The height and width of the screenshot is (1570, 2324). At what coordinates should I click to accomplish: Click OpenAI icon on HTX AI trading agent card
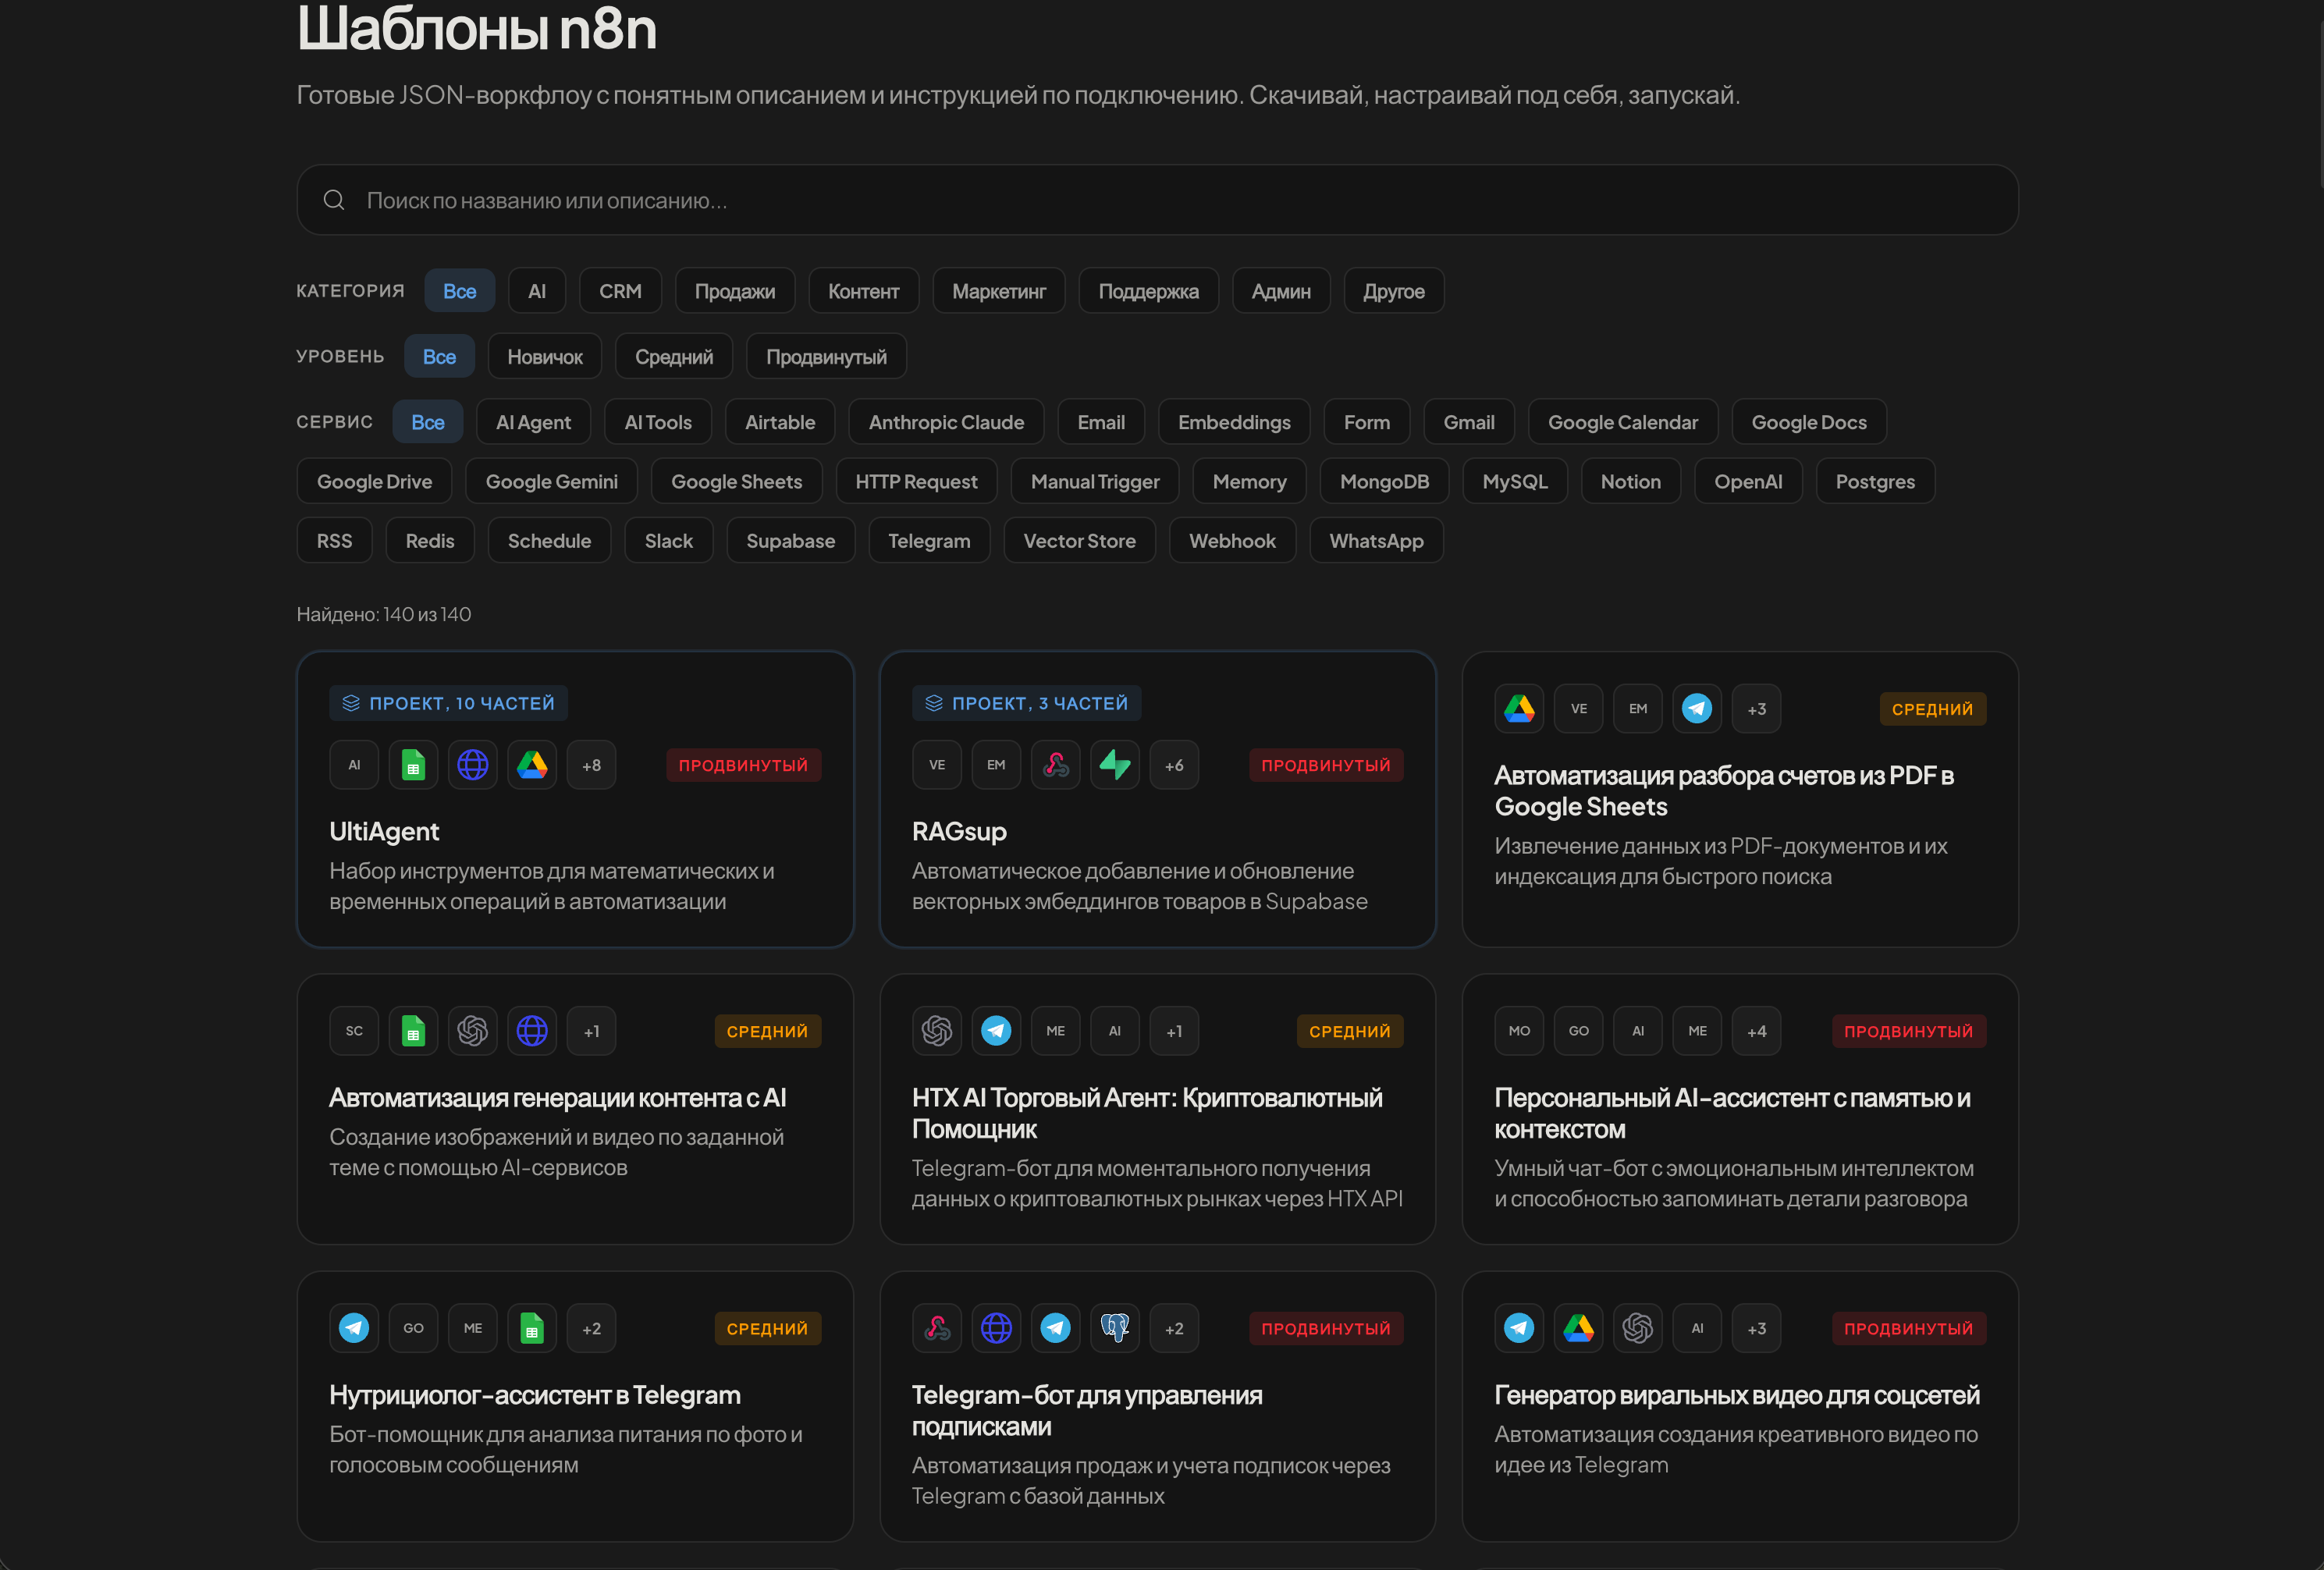(937, 1031)
